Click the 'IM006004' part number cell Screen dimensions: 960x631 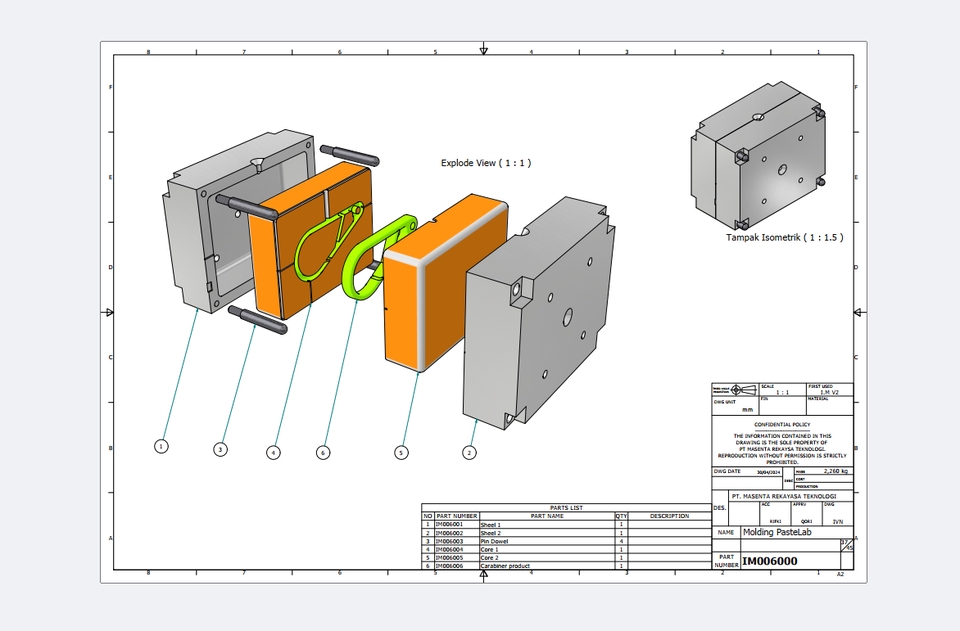456,550
